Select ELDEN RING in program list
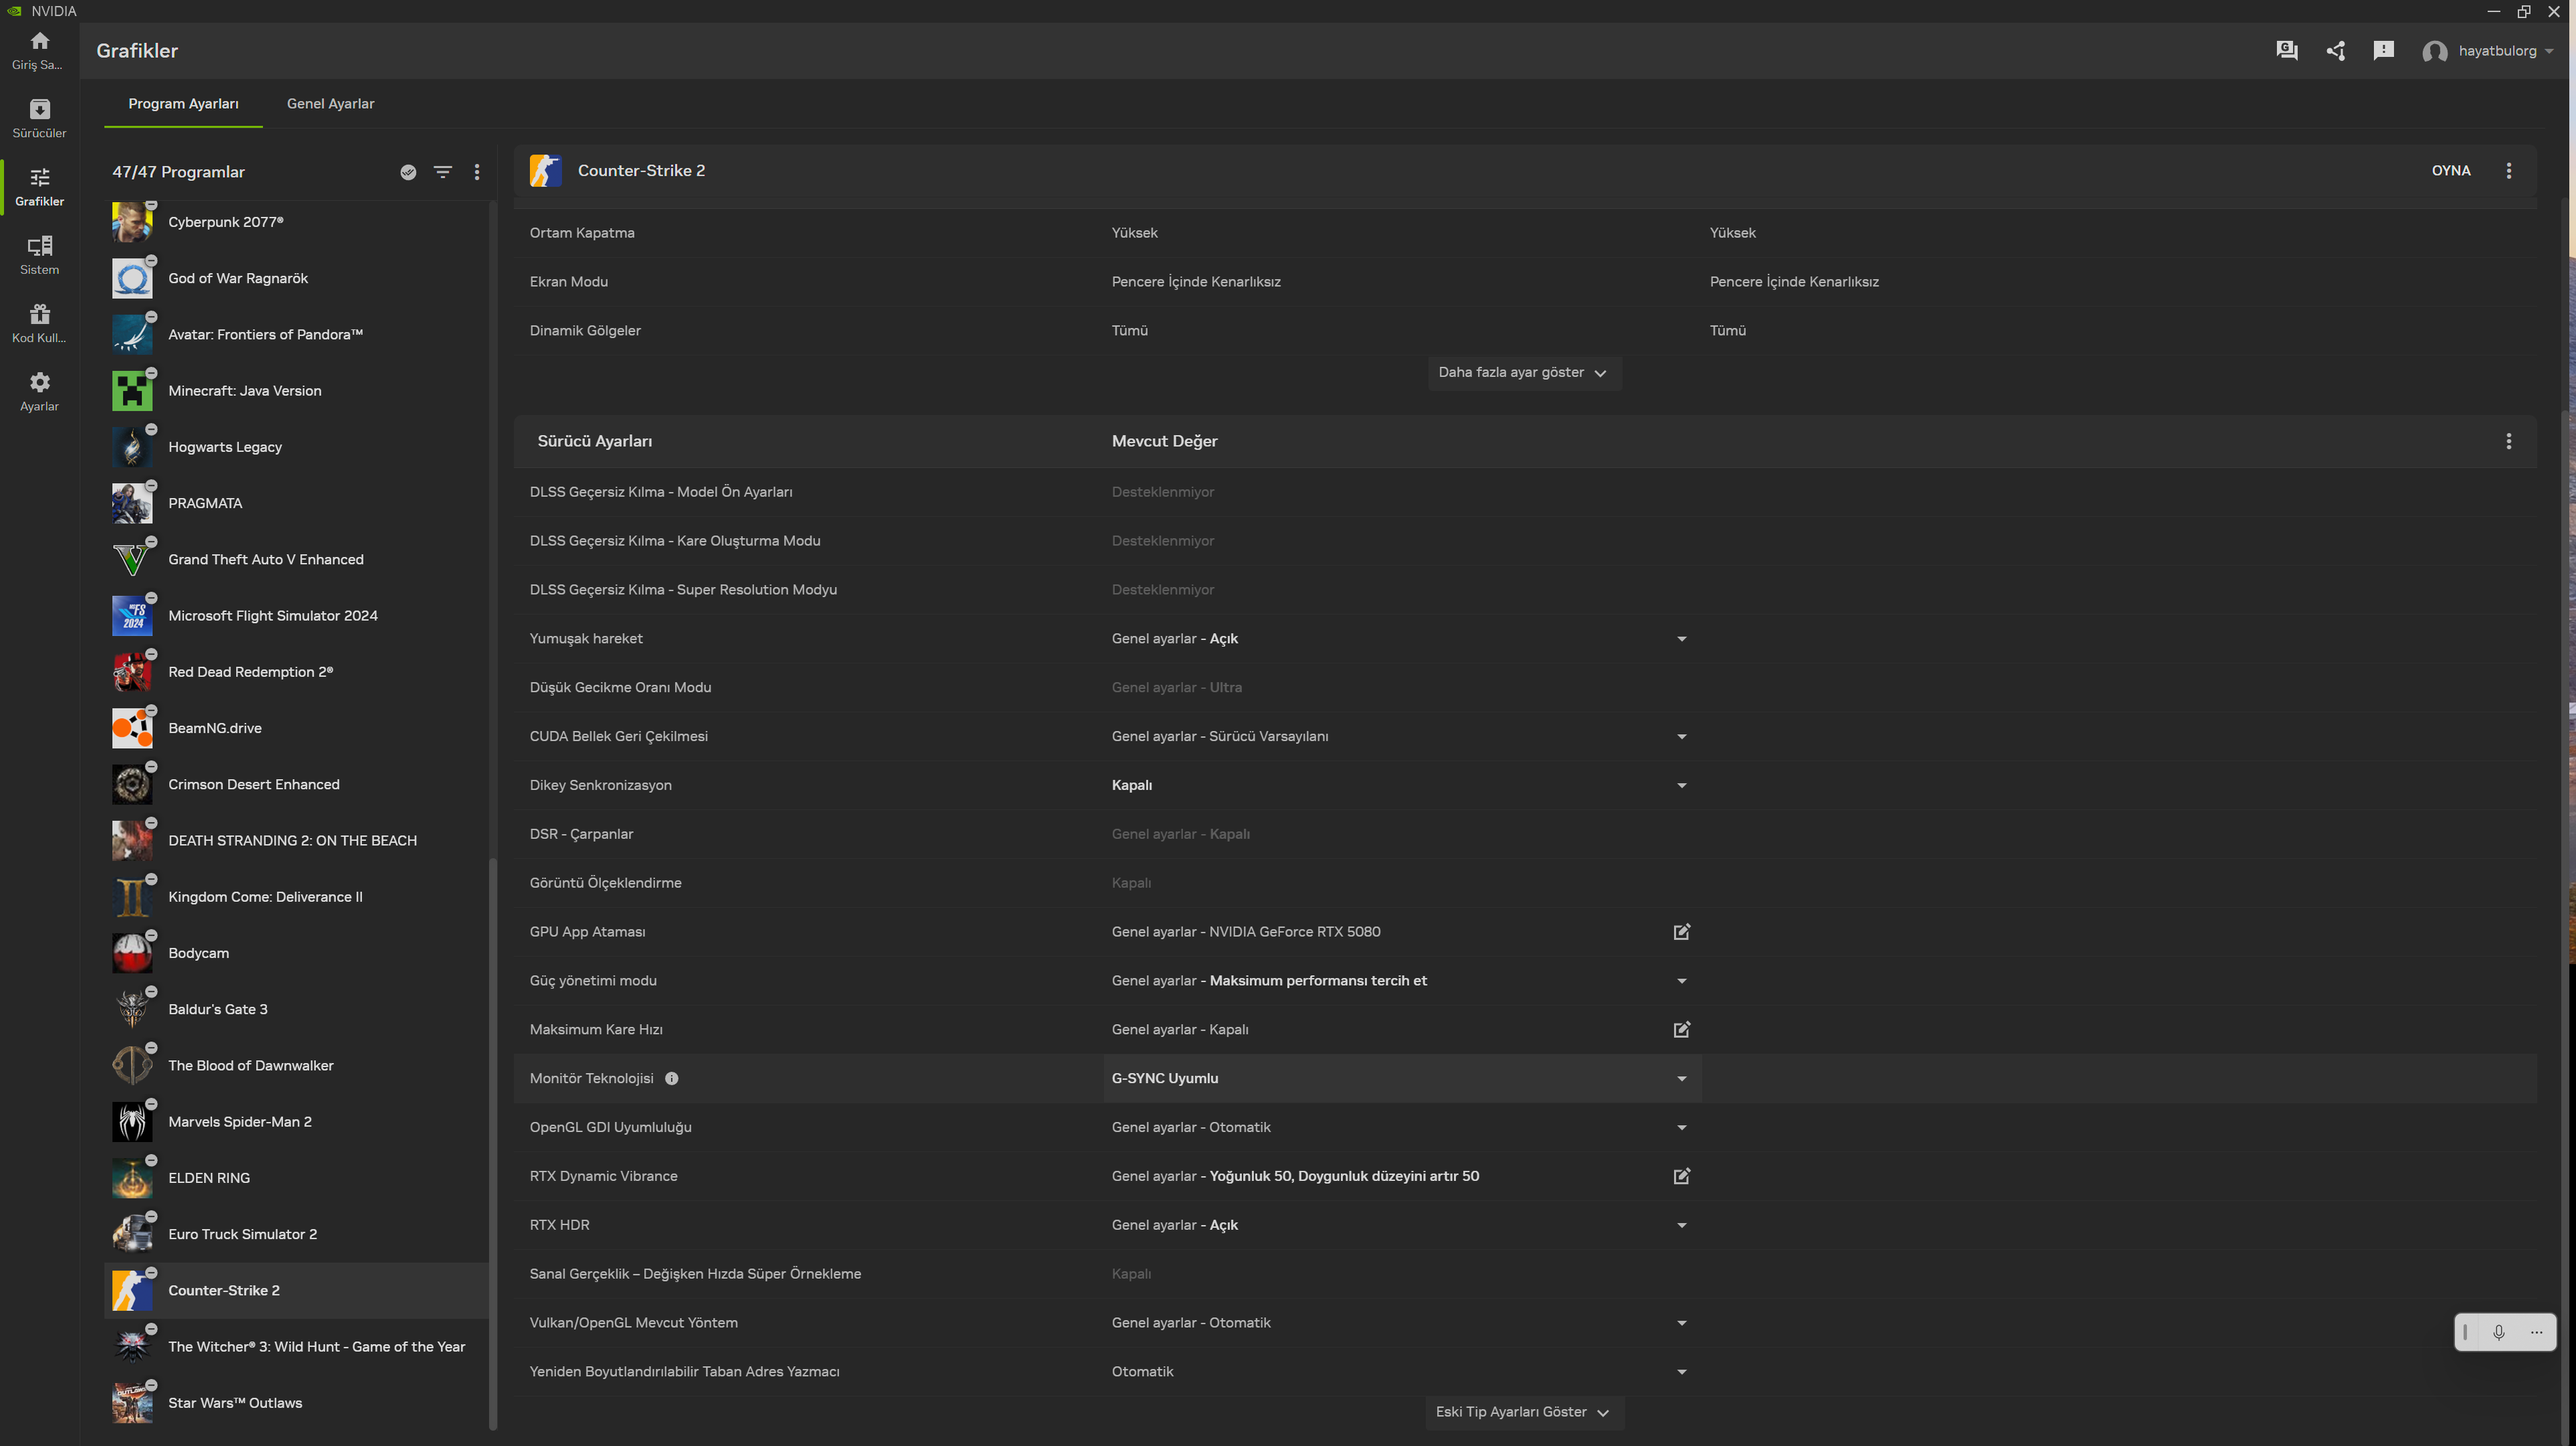The image size is (2576, 1446). pos(297,1178)
